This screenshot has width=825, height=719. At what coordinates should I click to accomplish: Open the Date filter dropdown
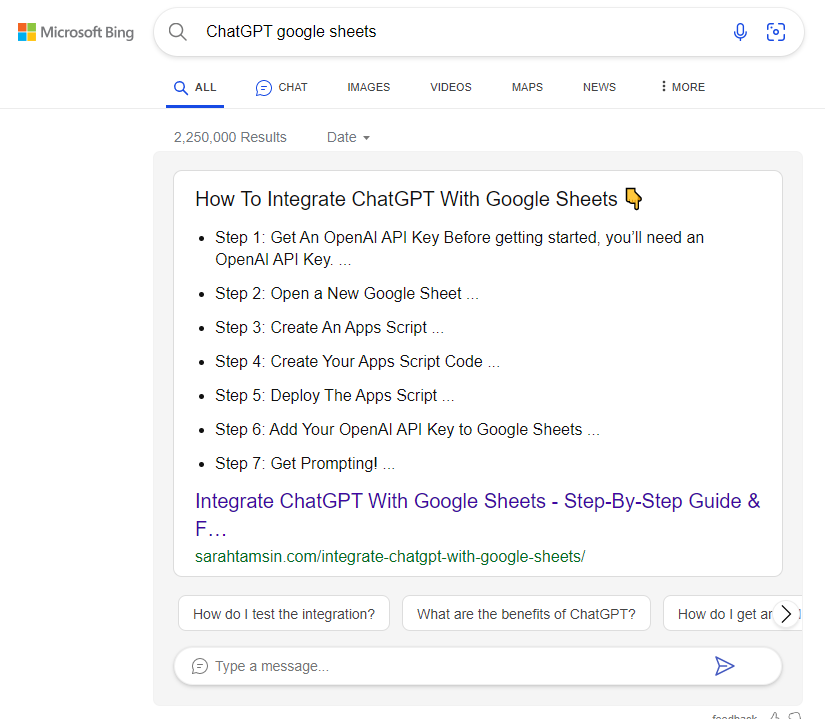348,137
